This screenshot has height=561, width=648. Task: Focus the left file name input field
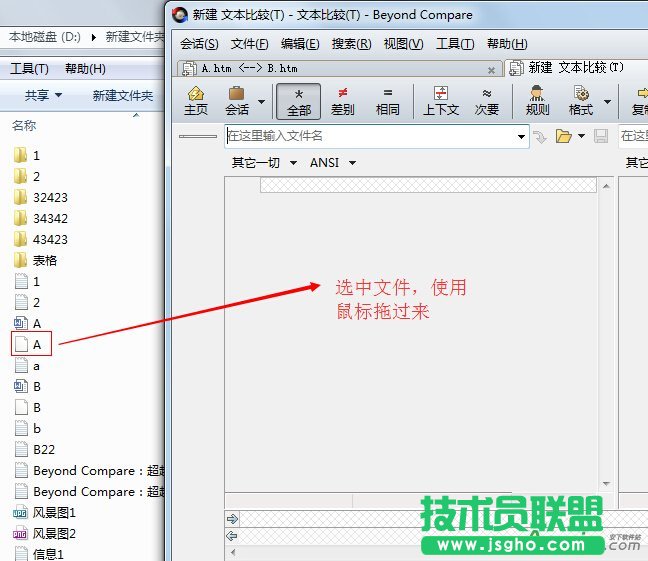point(370,136)
